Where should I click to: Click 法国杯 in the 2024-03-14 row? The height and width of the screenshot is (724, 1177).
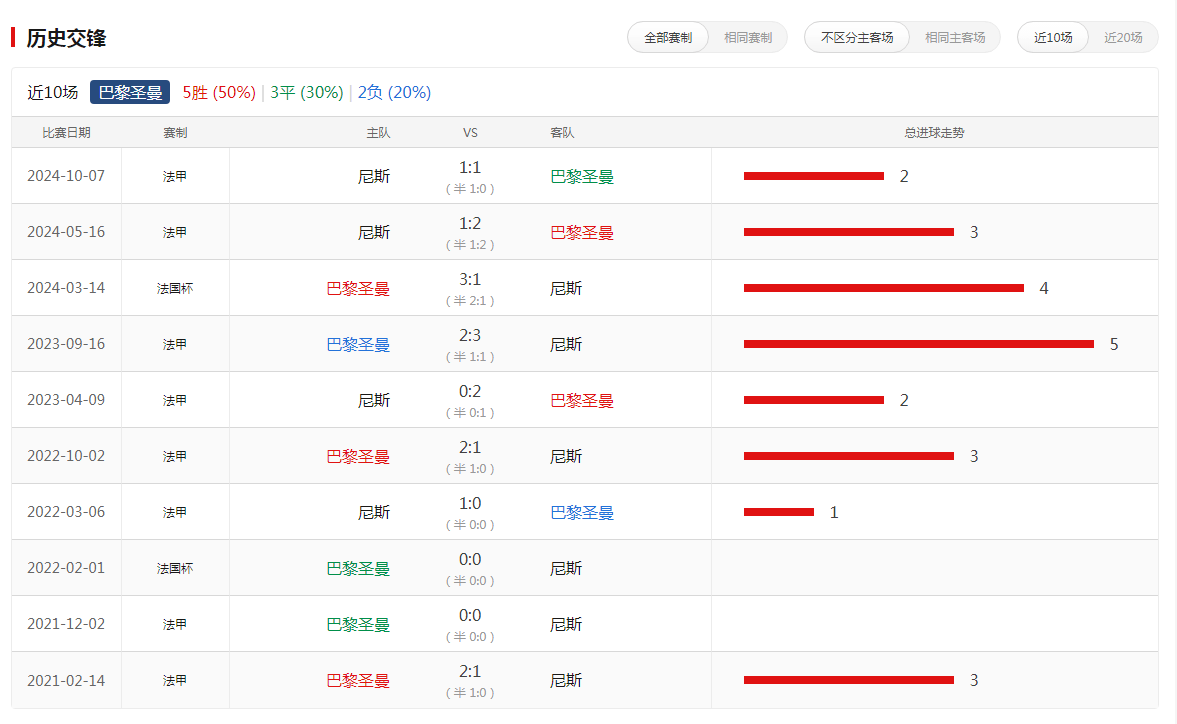click(x=175, y=288)
